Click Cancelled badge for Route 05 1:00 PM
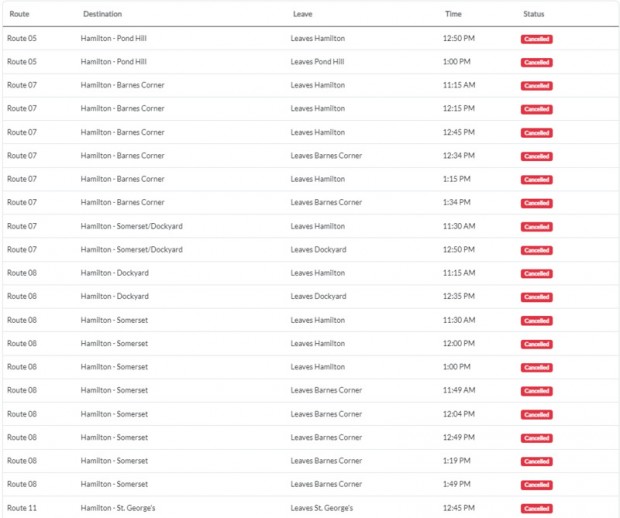This screenshot has height=518, width=620. (x=536, y=62)
